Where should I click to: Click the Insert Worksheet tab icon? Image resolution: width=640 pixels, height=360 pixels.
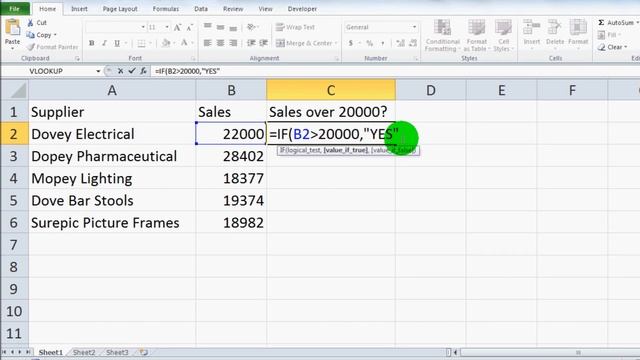click(144, 352)
